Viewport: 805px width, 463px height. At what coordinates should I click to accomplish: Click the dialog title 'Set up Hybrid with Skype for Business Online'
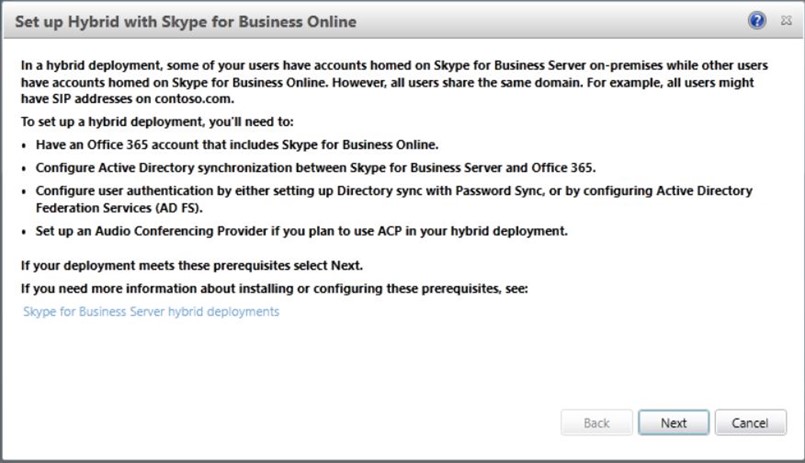point(185,22)
